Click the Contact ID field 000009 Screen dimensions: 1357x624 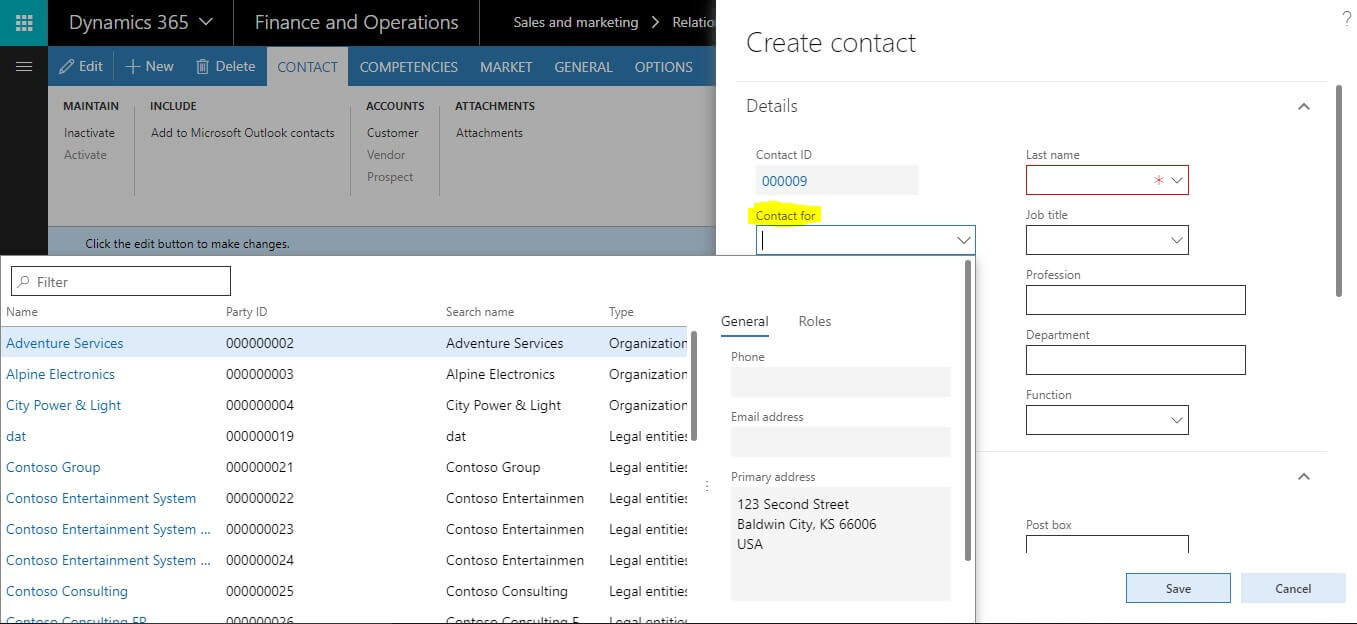click(x=837, y=181)
